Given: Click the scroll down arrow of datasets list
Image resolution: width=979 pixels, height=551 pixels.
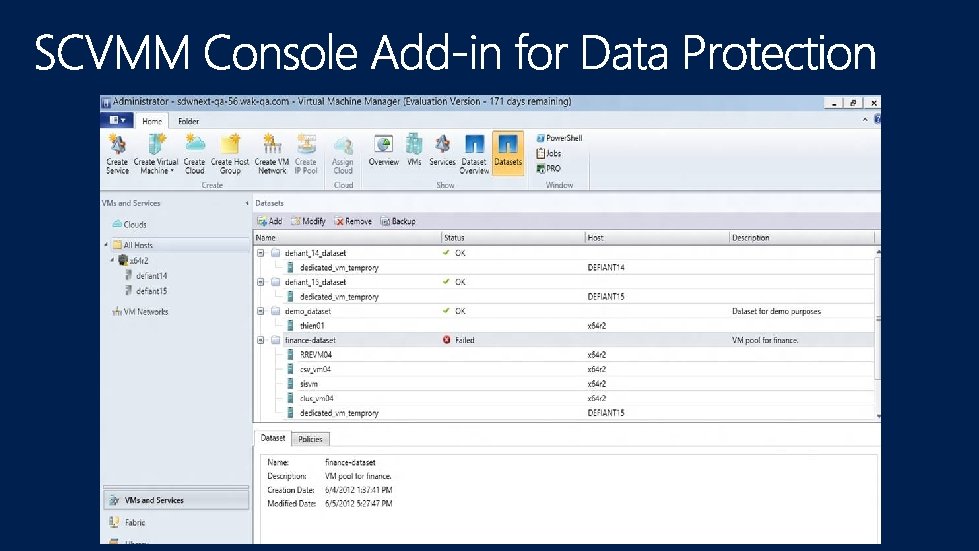Looking at the screenshot, I should [878, 416].
